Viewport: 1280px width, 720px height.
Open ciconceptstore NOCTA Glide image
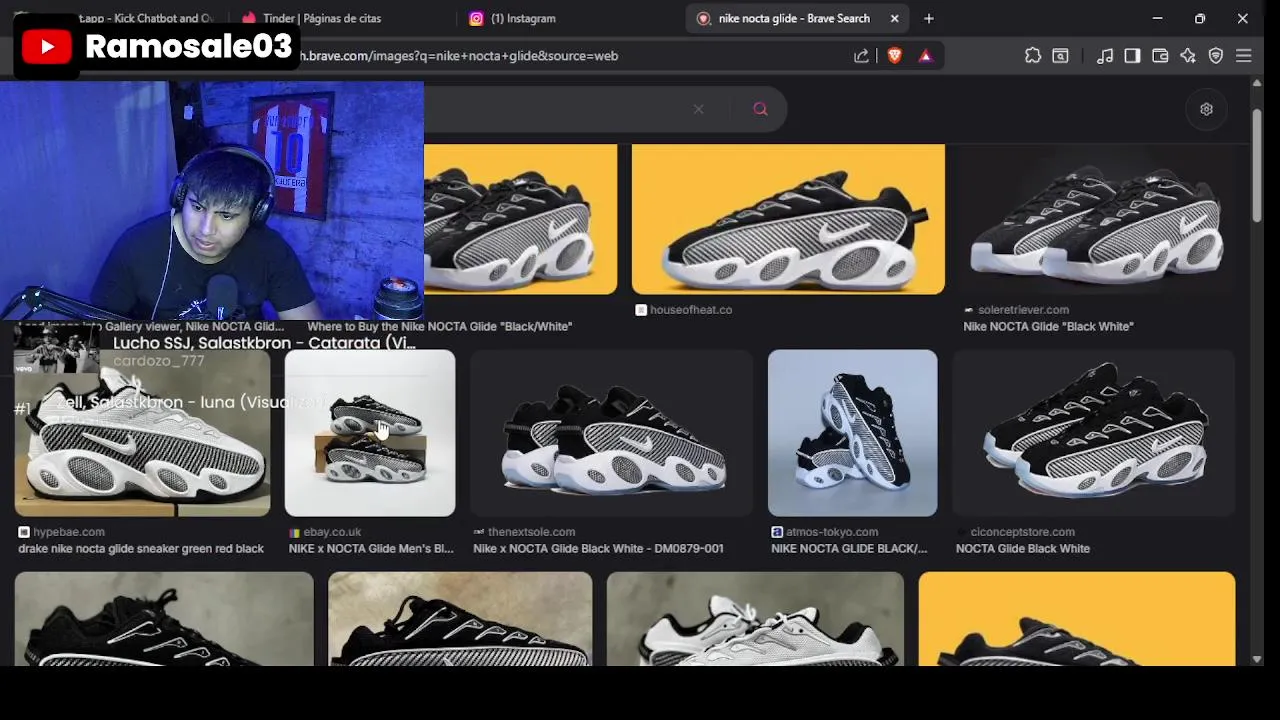(x=1094, y=433)
